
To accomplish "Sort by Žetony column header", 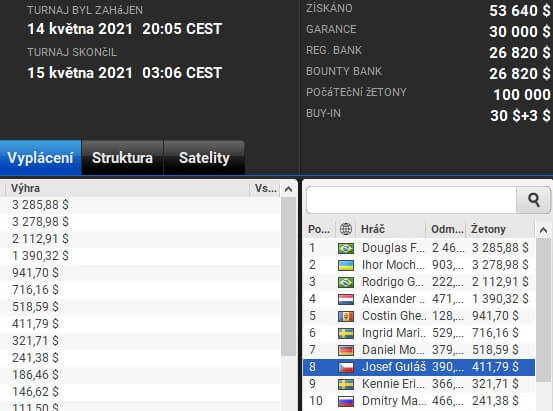I will coord(500,229).
